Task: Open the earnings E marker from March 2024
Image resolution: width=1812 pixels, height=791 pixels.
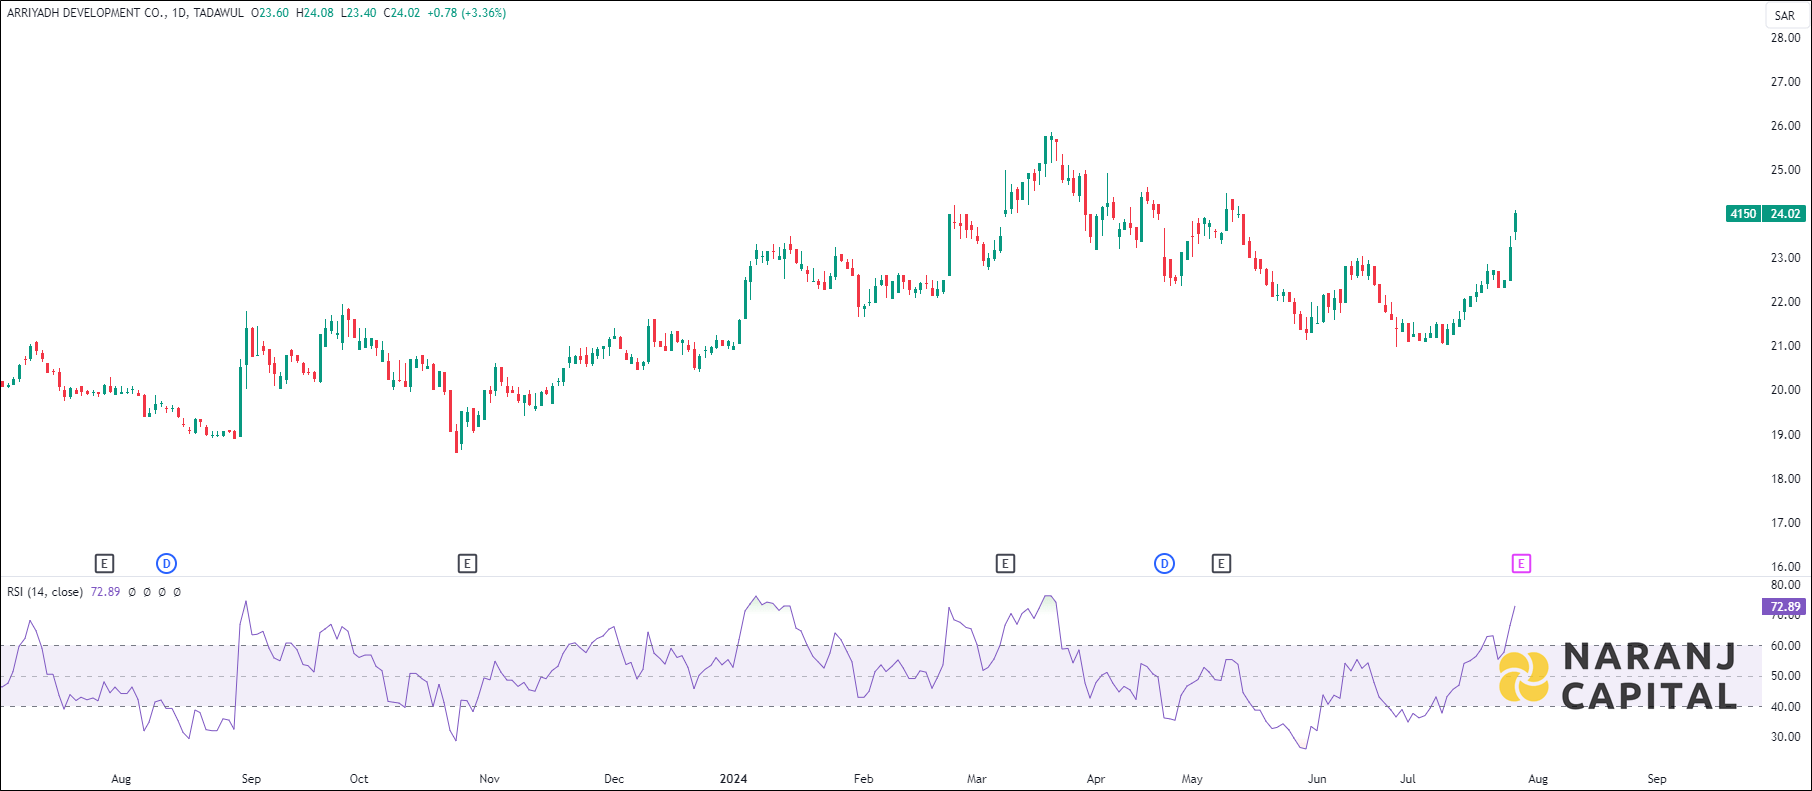Action: [x=1005, y=564]
